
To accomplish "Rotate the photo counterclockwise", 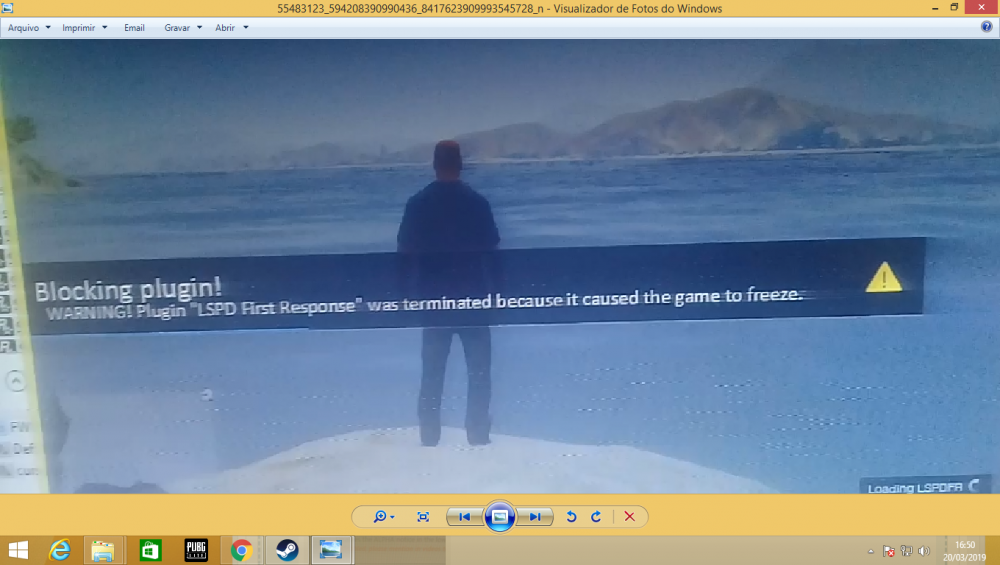I will (571, 517).
